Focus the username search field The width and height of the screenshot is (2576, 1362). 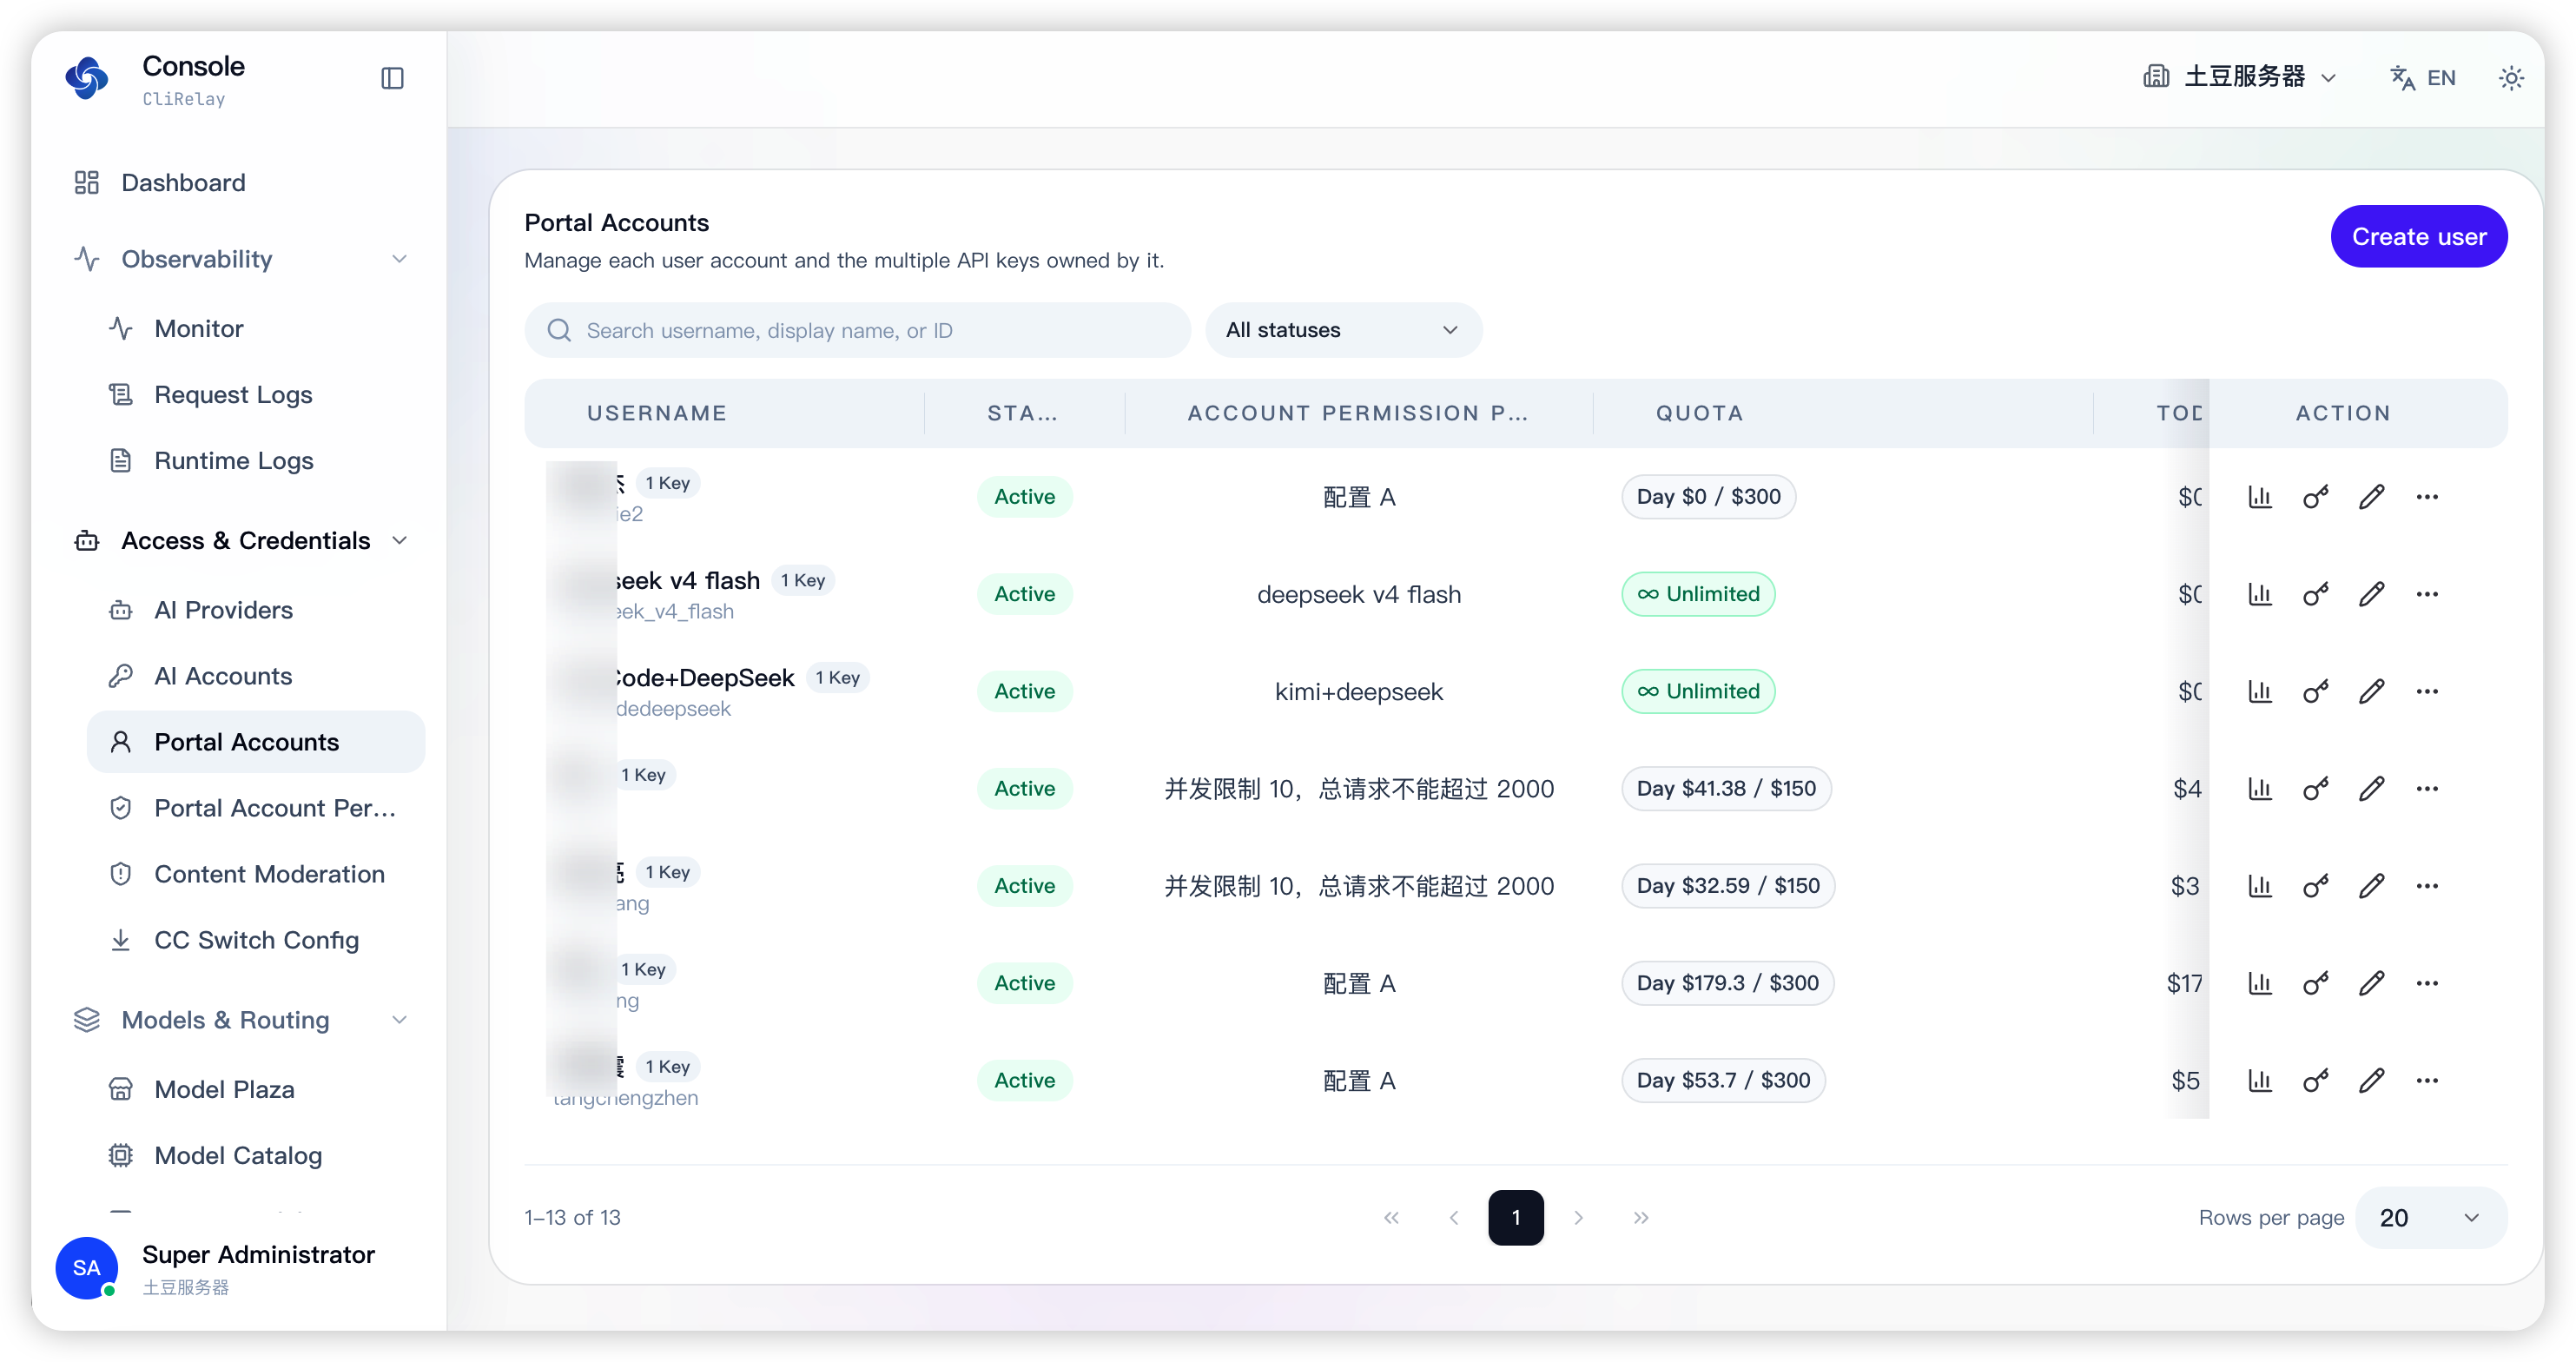(857, 331)
